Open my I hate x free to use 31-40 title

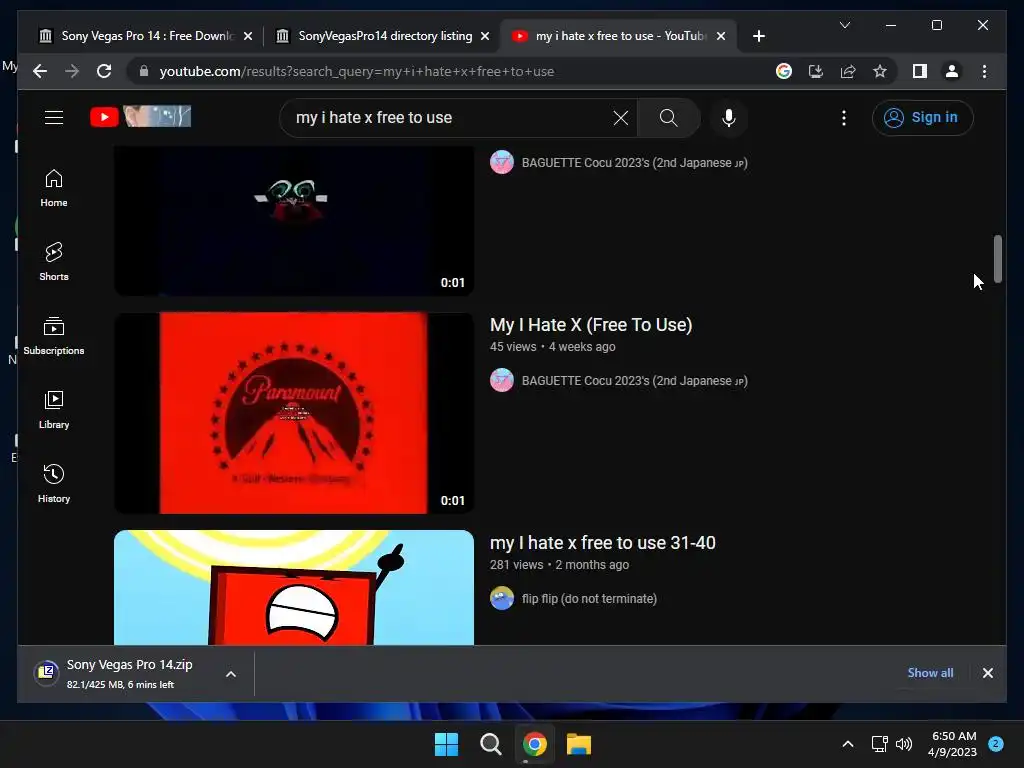[603, 543]
